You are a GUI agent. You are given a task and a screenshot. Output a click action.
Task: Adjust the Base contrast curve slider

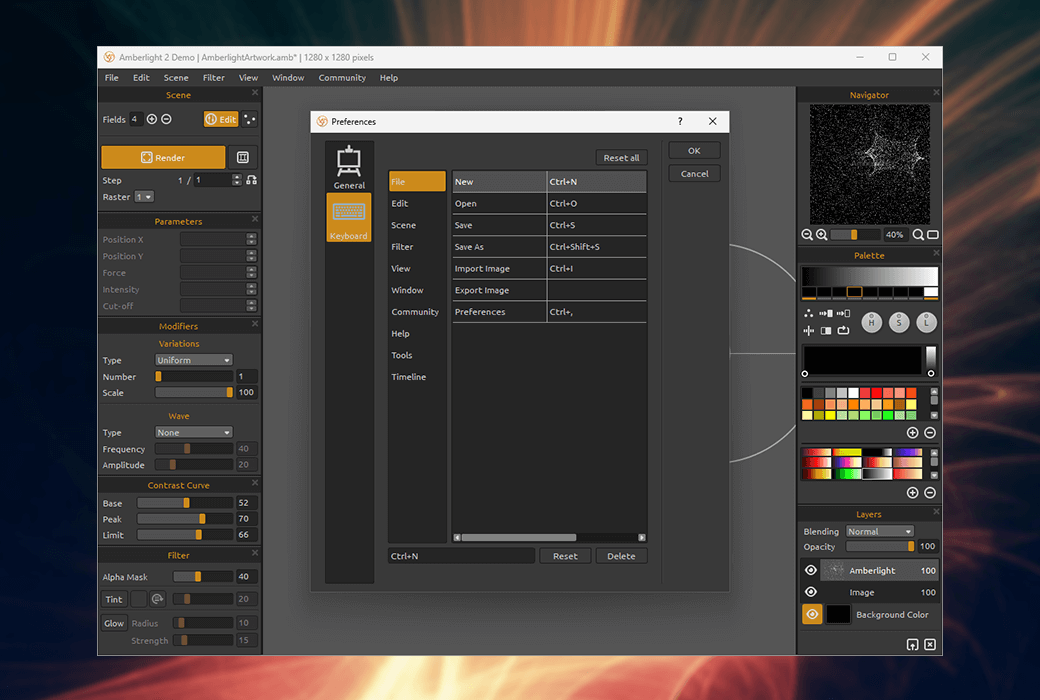click(185, 503)
